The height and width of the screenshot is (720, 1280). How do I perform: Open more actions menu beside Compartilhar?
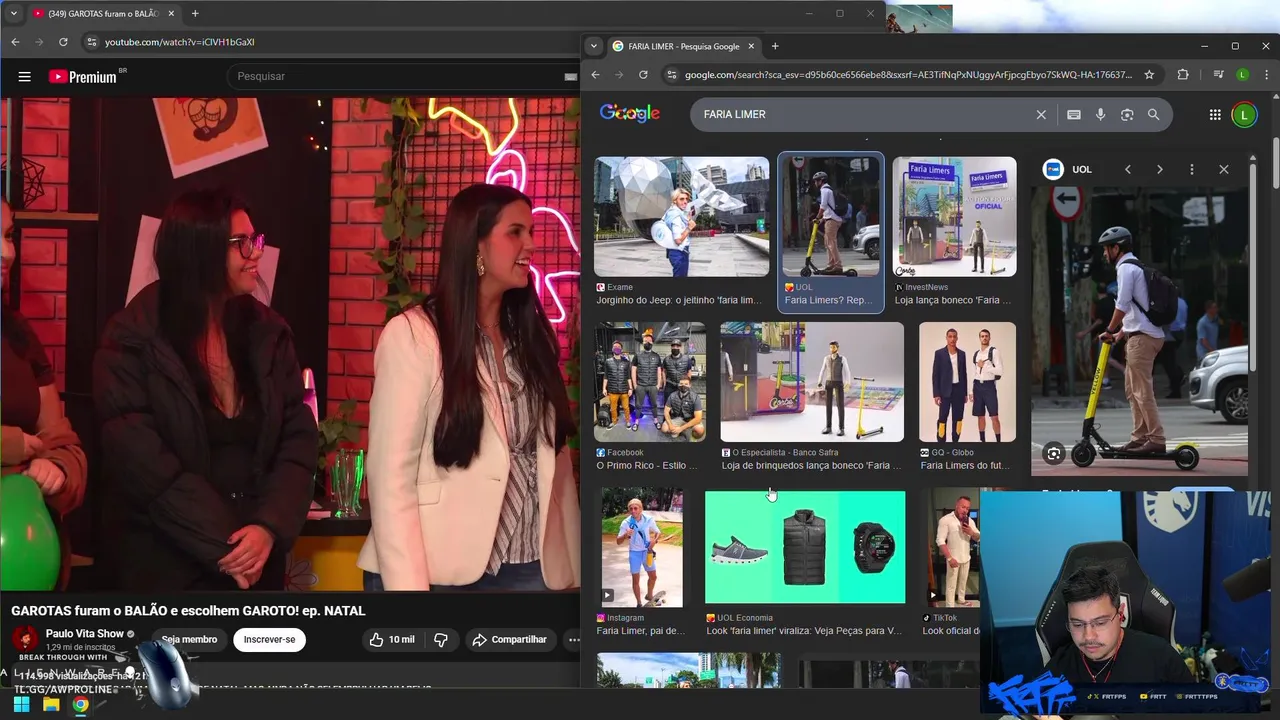[574, 639]
